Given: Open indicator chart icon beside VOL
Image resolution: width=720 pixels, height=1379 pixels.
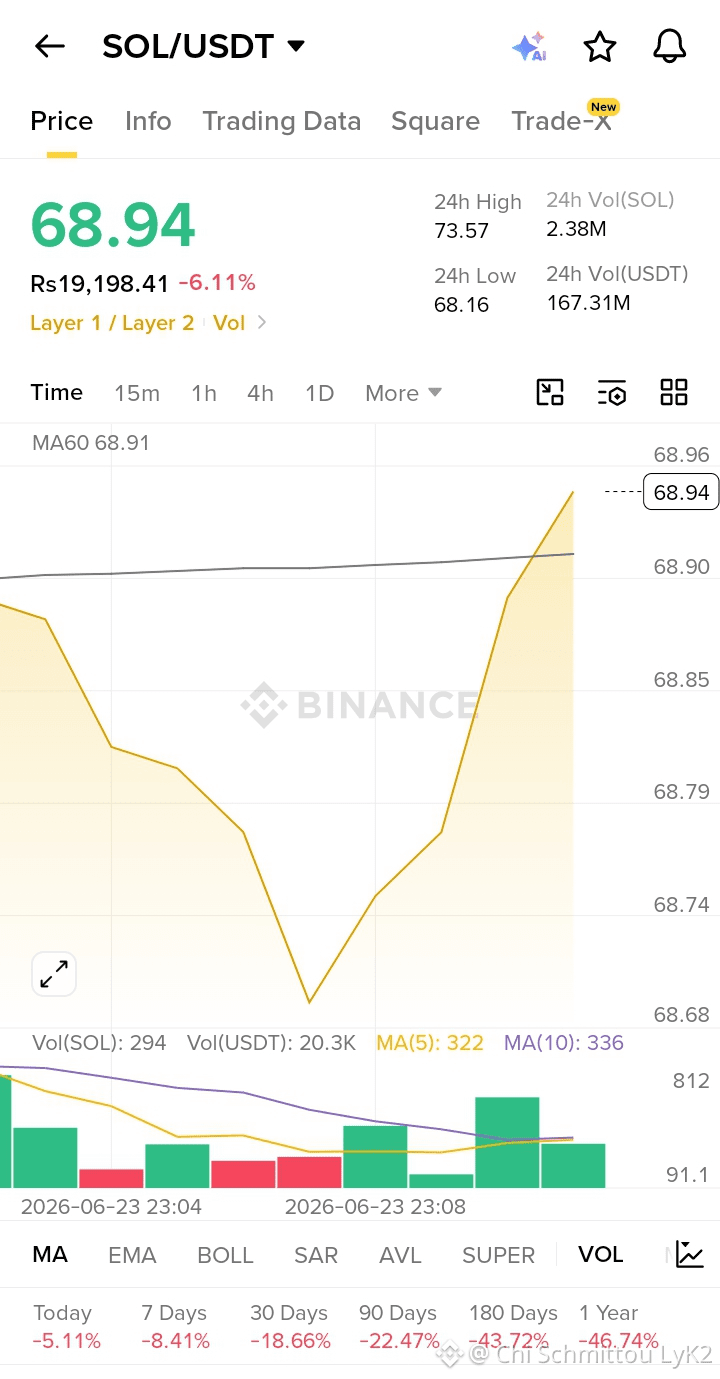Looking at the screenshot, I should click(690, 1254).
